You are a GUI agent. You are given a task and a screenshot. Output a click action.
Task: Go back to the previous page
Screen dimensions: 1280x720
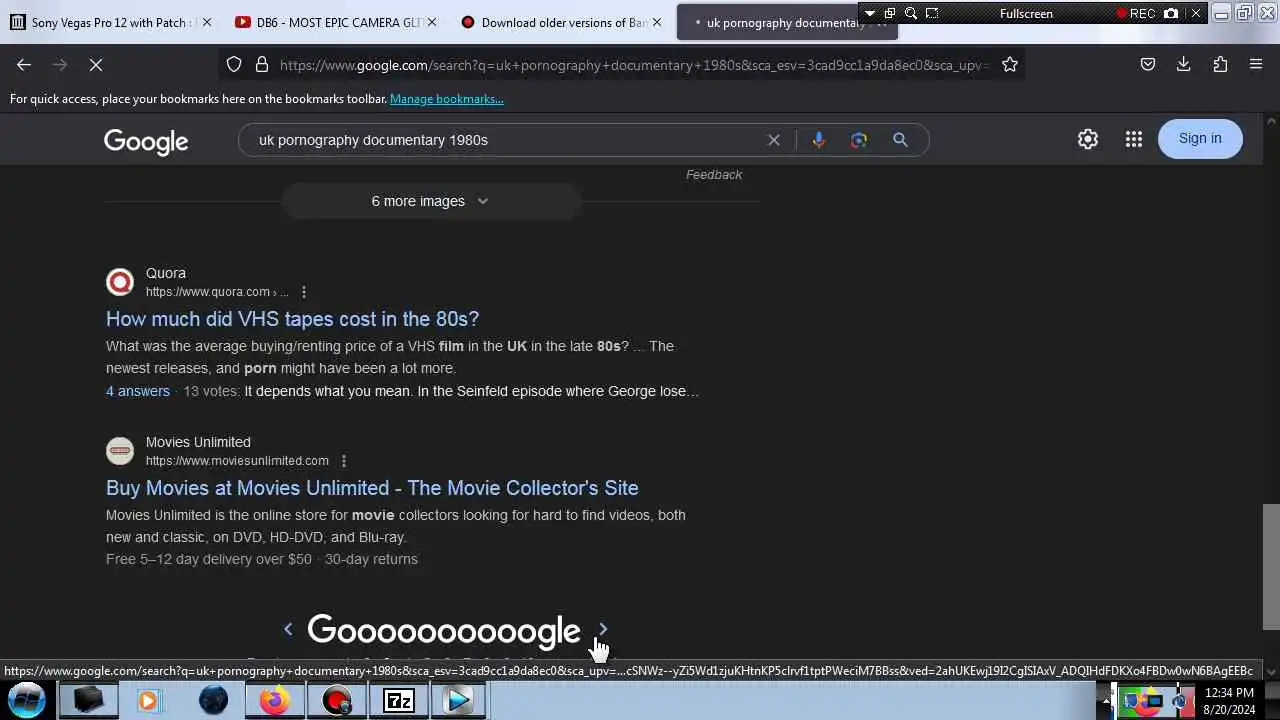pos(24,65)
